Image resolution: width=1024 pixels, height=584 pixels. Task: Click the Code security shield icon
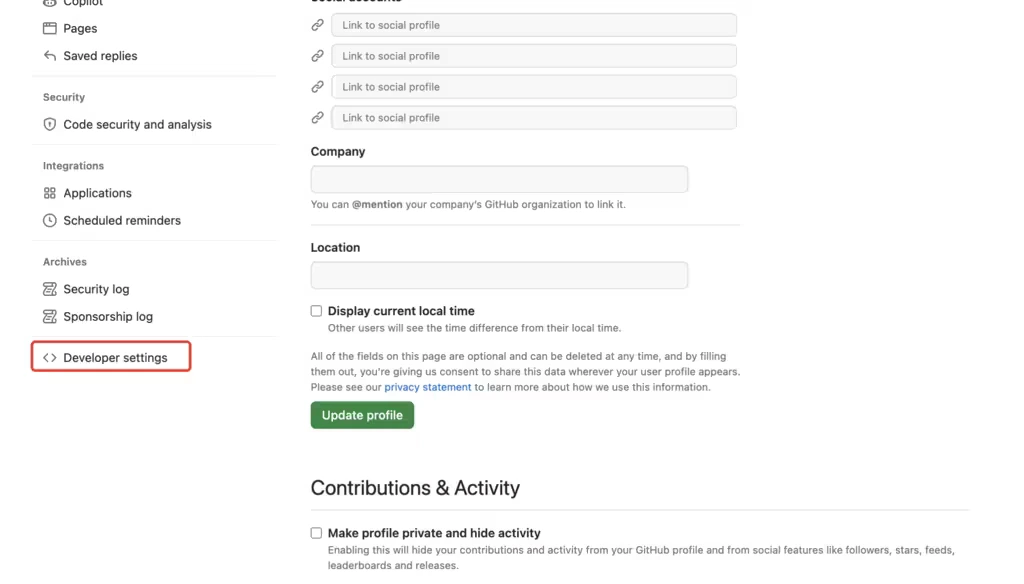[x=49, y=124]
